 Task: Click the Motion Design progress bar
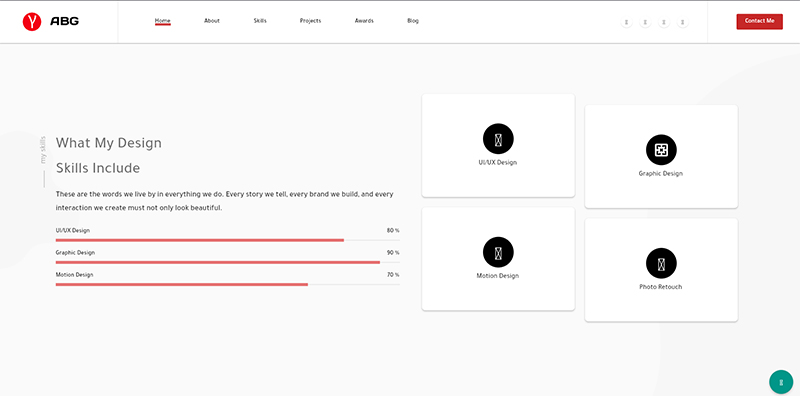tap(228, 284)
